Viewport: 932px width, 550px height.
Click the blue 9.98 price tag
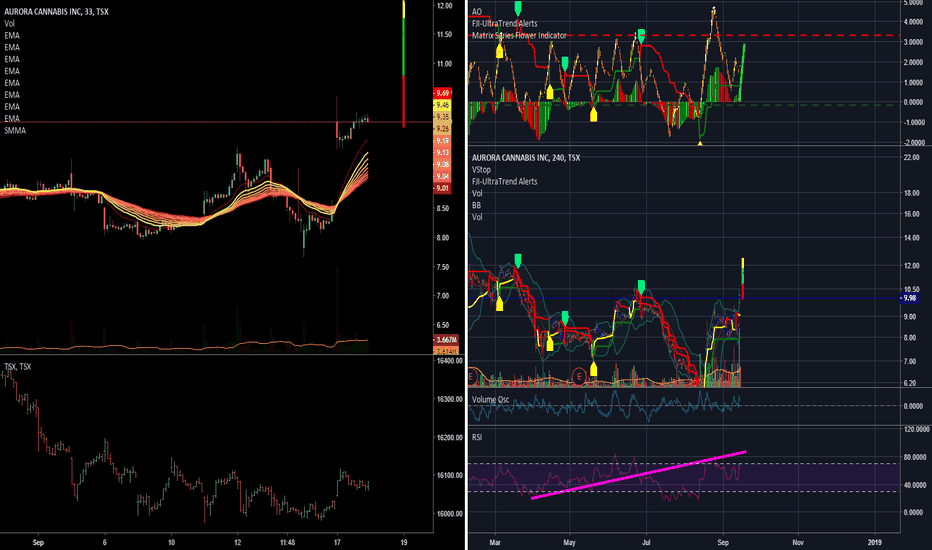pyautogui.click(x=909, y=298)
